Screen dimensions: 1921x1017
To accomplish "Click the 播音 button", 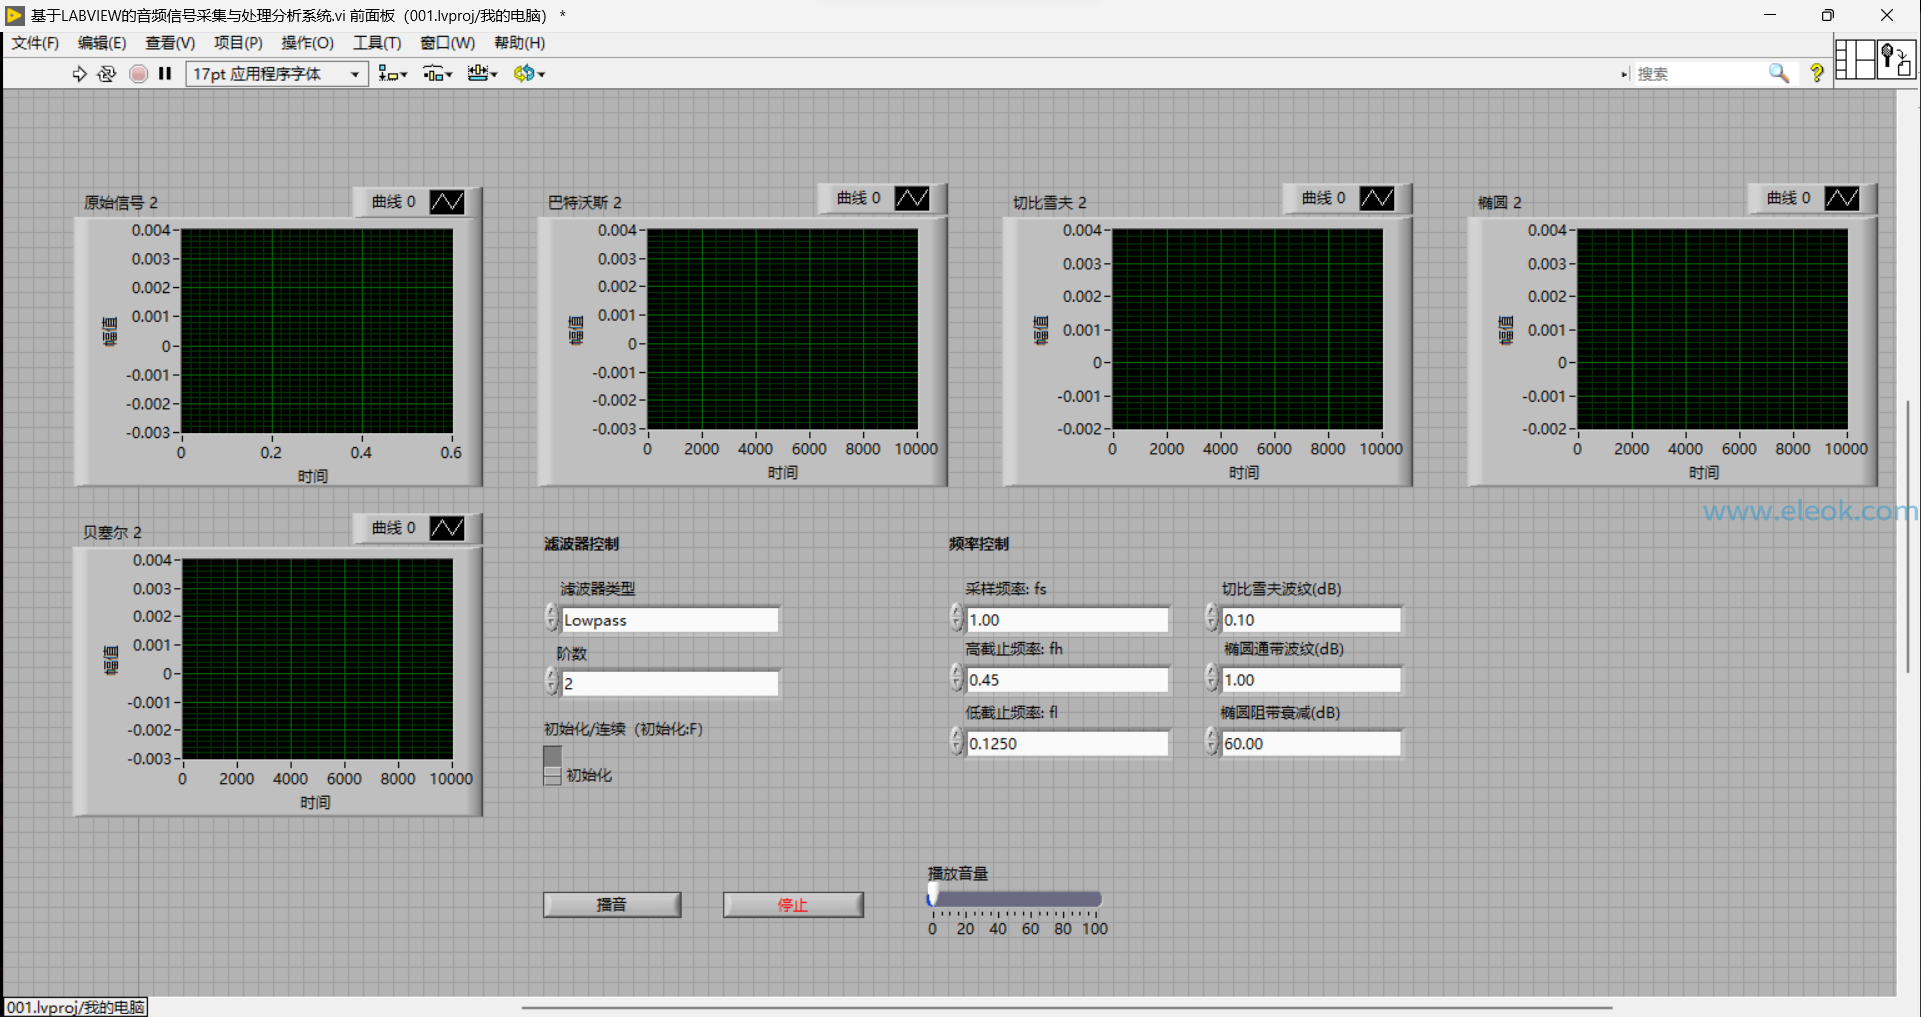I will pyautogui.click(x=612, y=905).
